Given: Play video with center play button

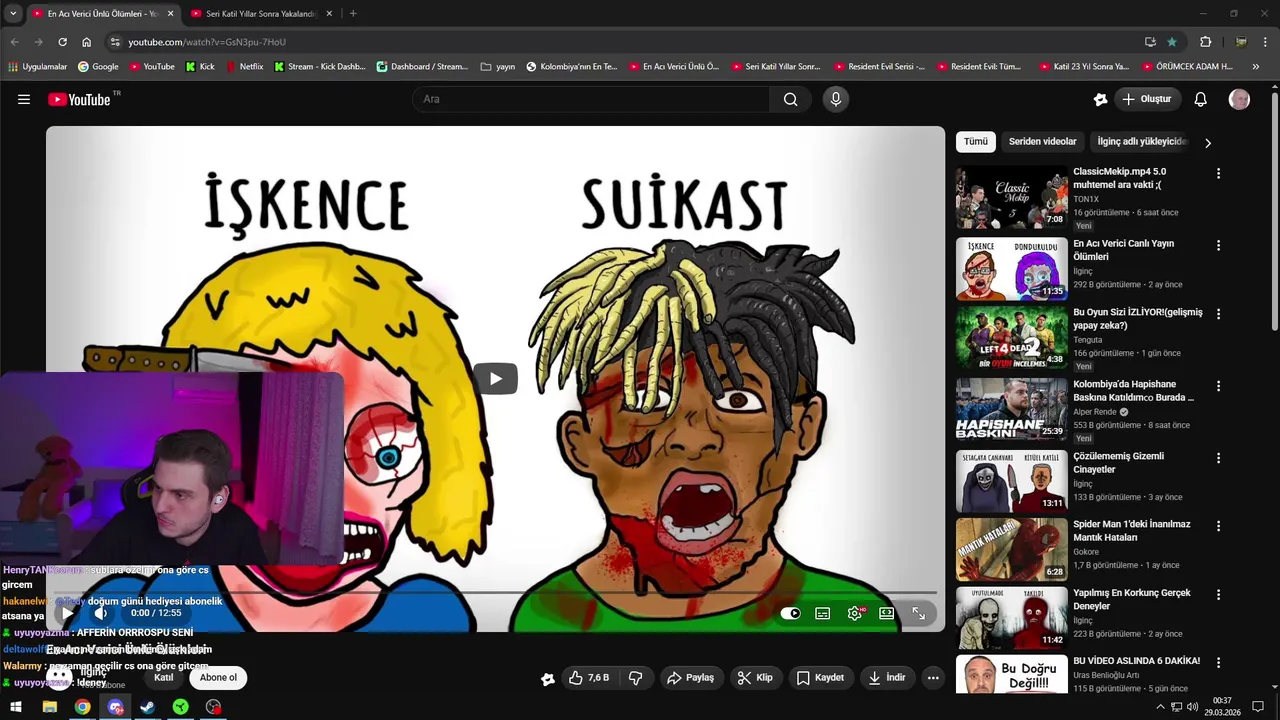Looking at the screenshot, I should [x=495, y=378].
